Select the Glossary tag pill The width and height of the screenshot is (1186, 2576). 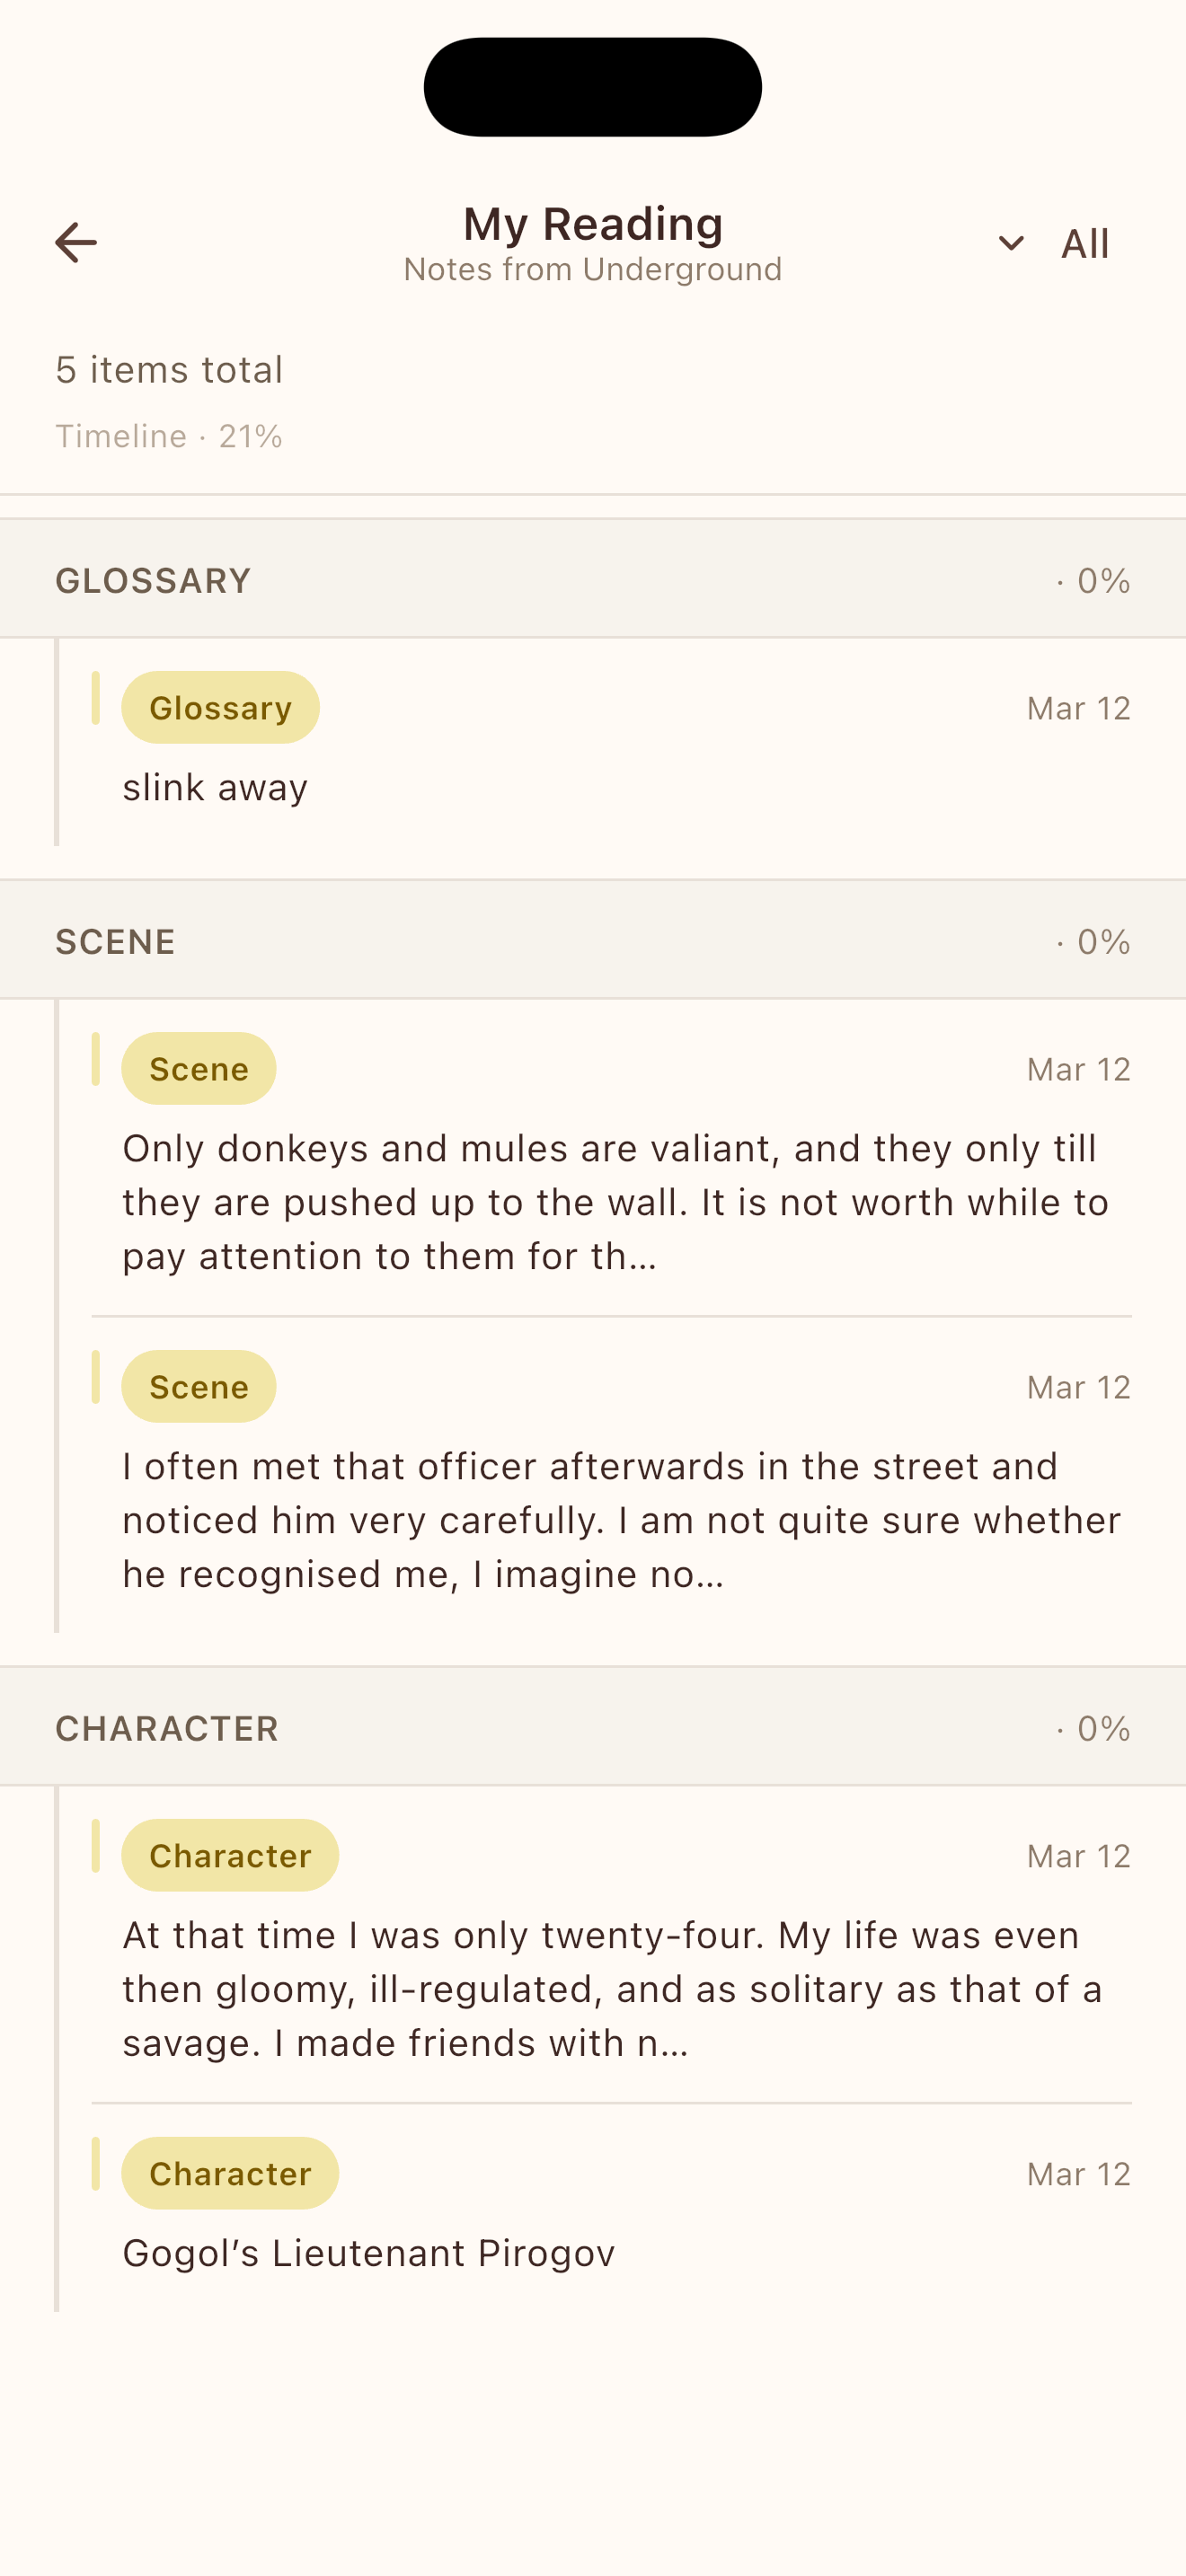click(x=220, y=707)
